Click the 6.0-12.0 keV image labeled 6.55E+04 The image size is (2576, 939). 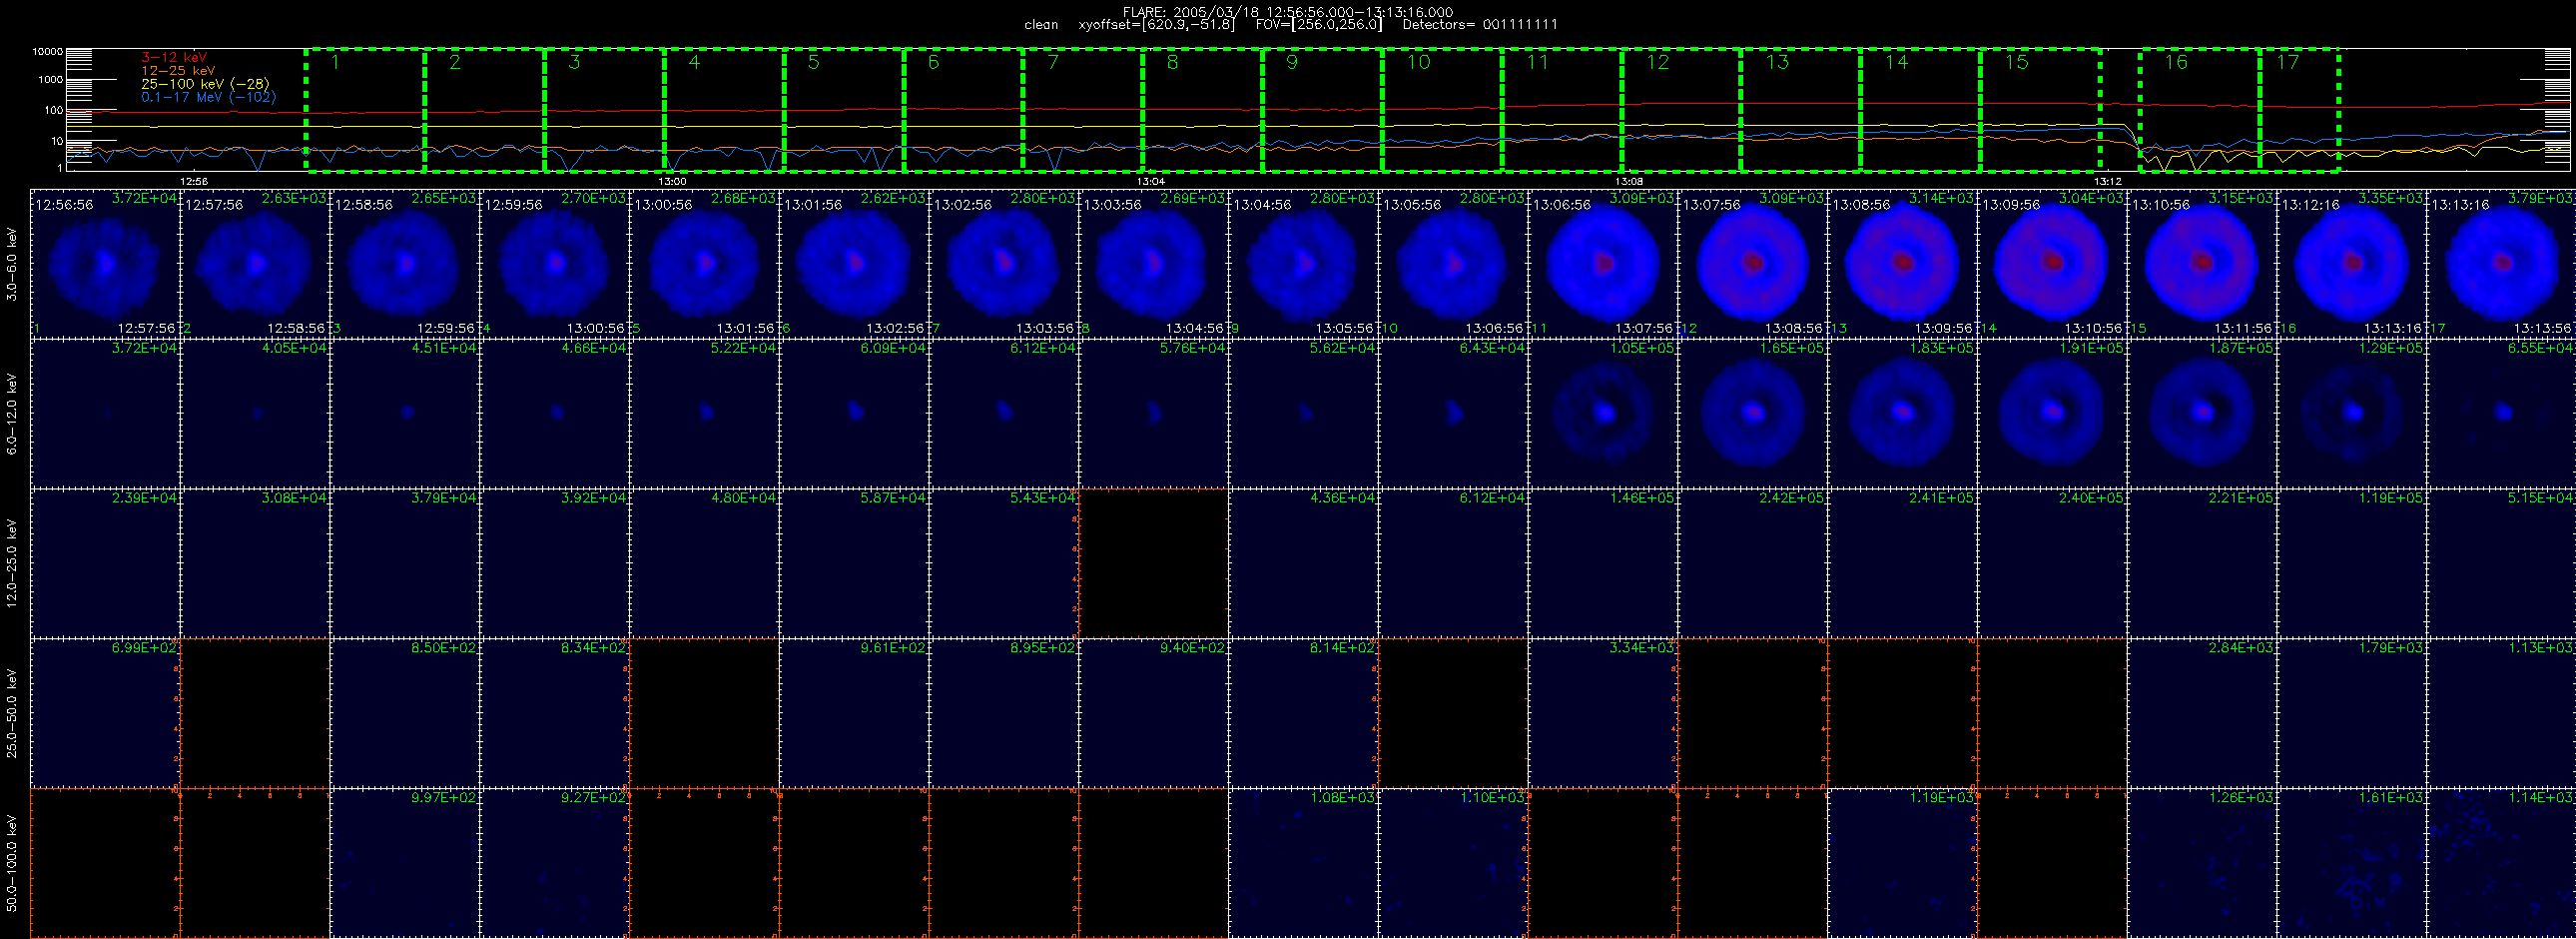(2502, 413)
